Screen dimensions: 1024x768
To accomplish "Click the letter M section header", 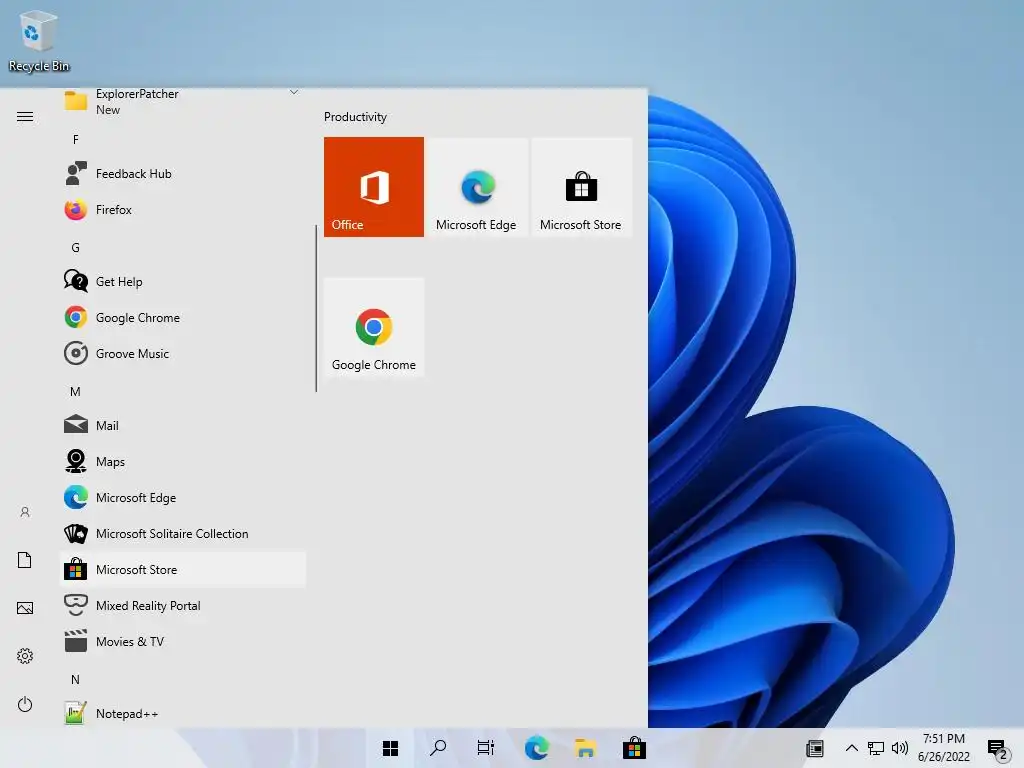I will point(76,392).
